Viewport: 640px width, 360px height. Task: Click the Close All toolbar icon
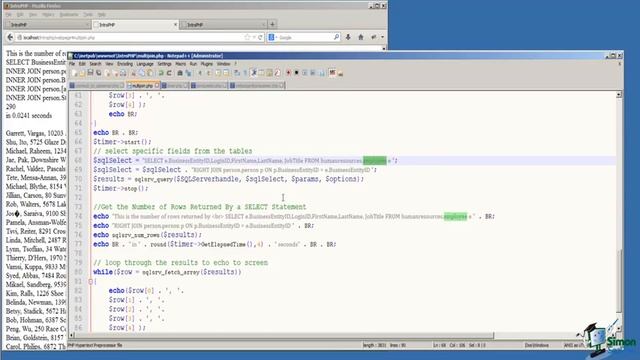tap(116, 73)
